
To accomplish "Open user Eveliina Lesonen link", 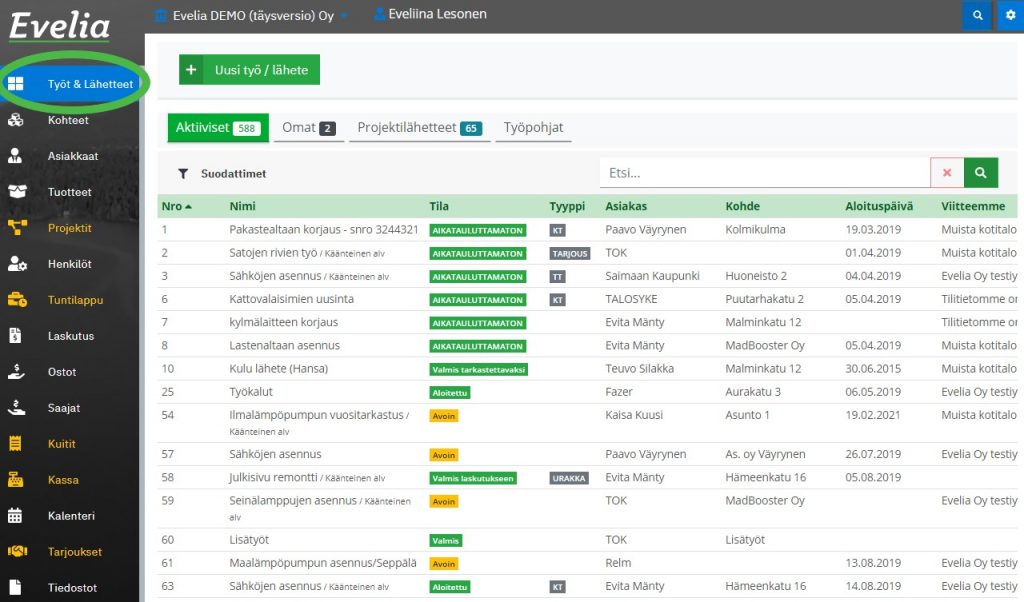I will coord(437,14).
